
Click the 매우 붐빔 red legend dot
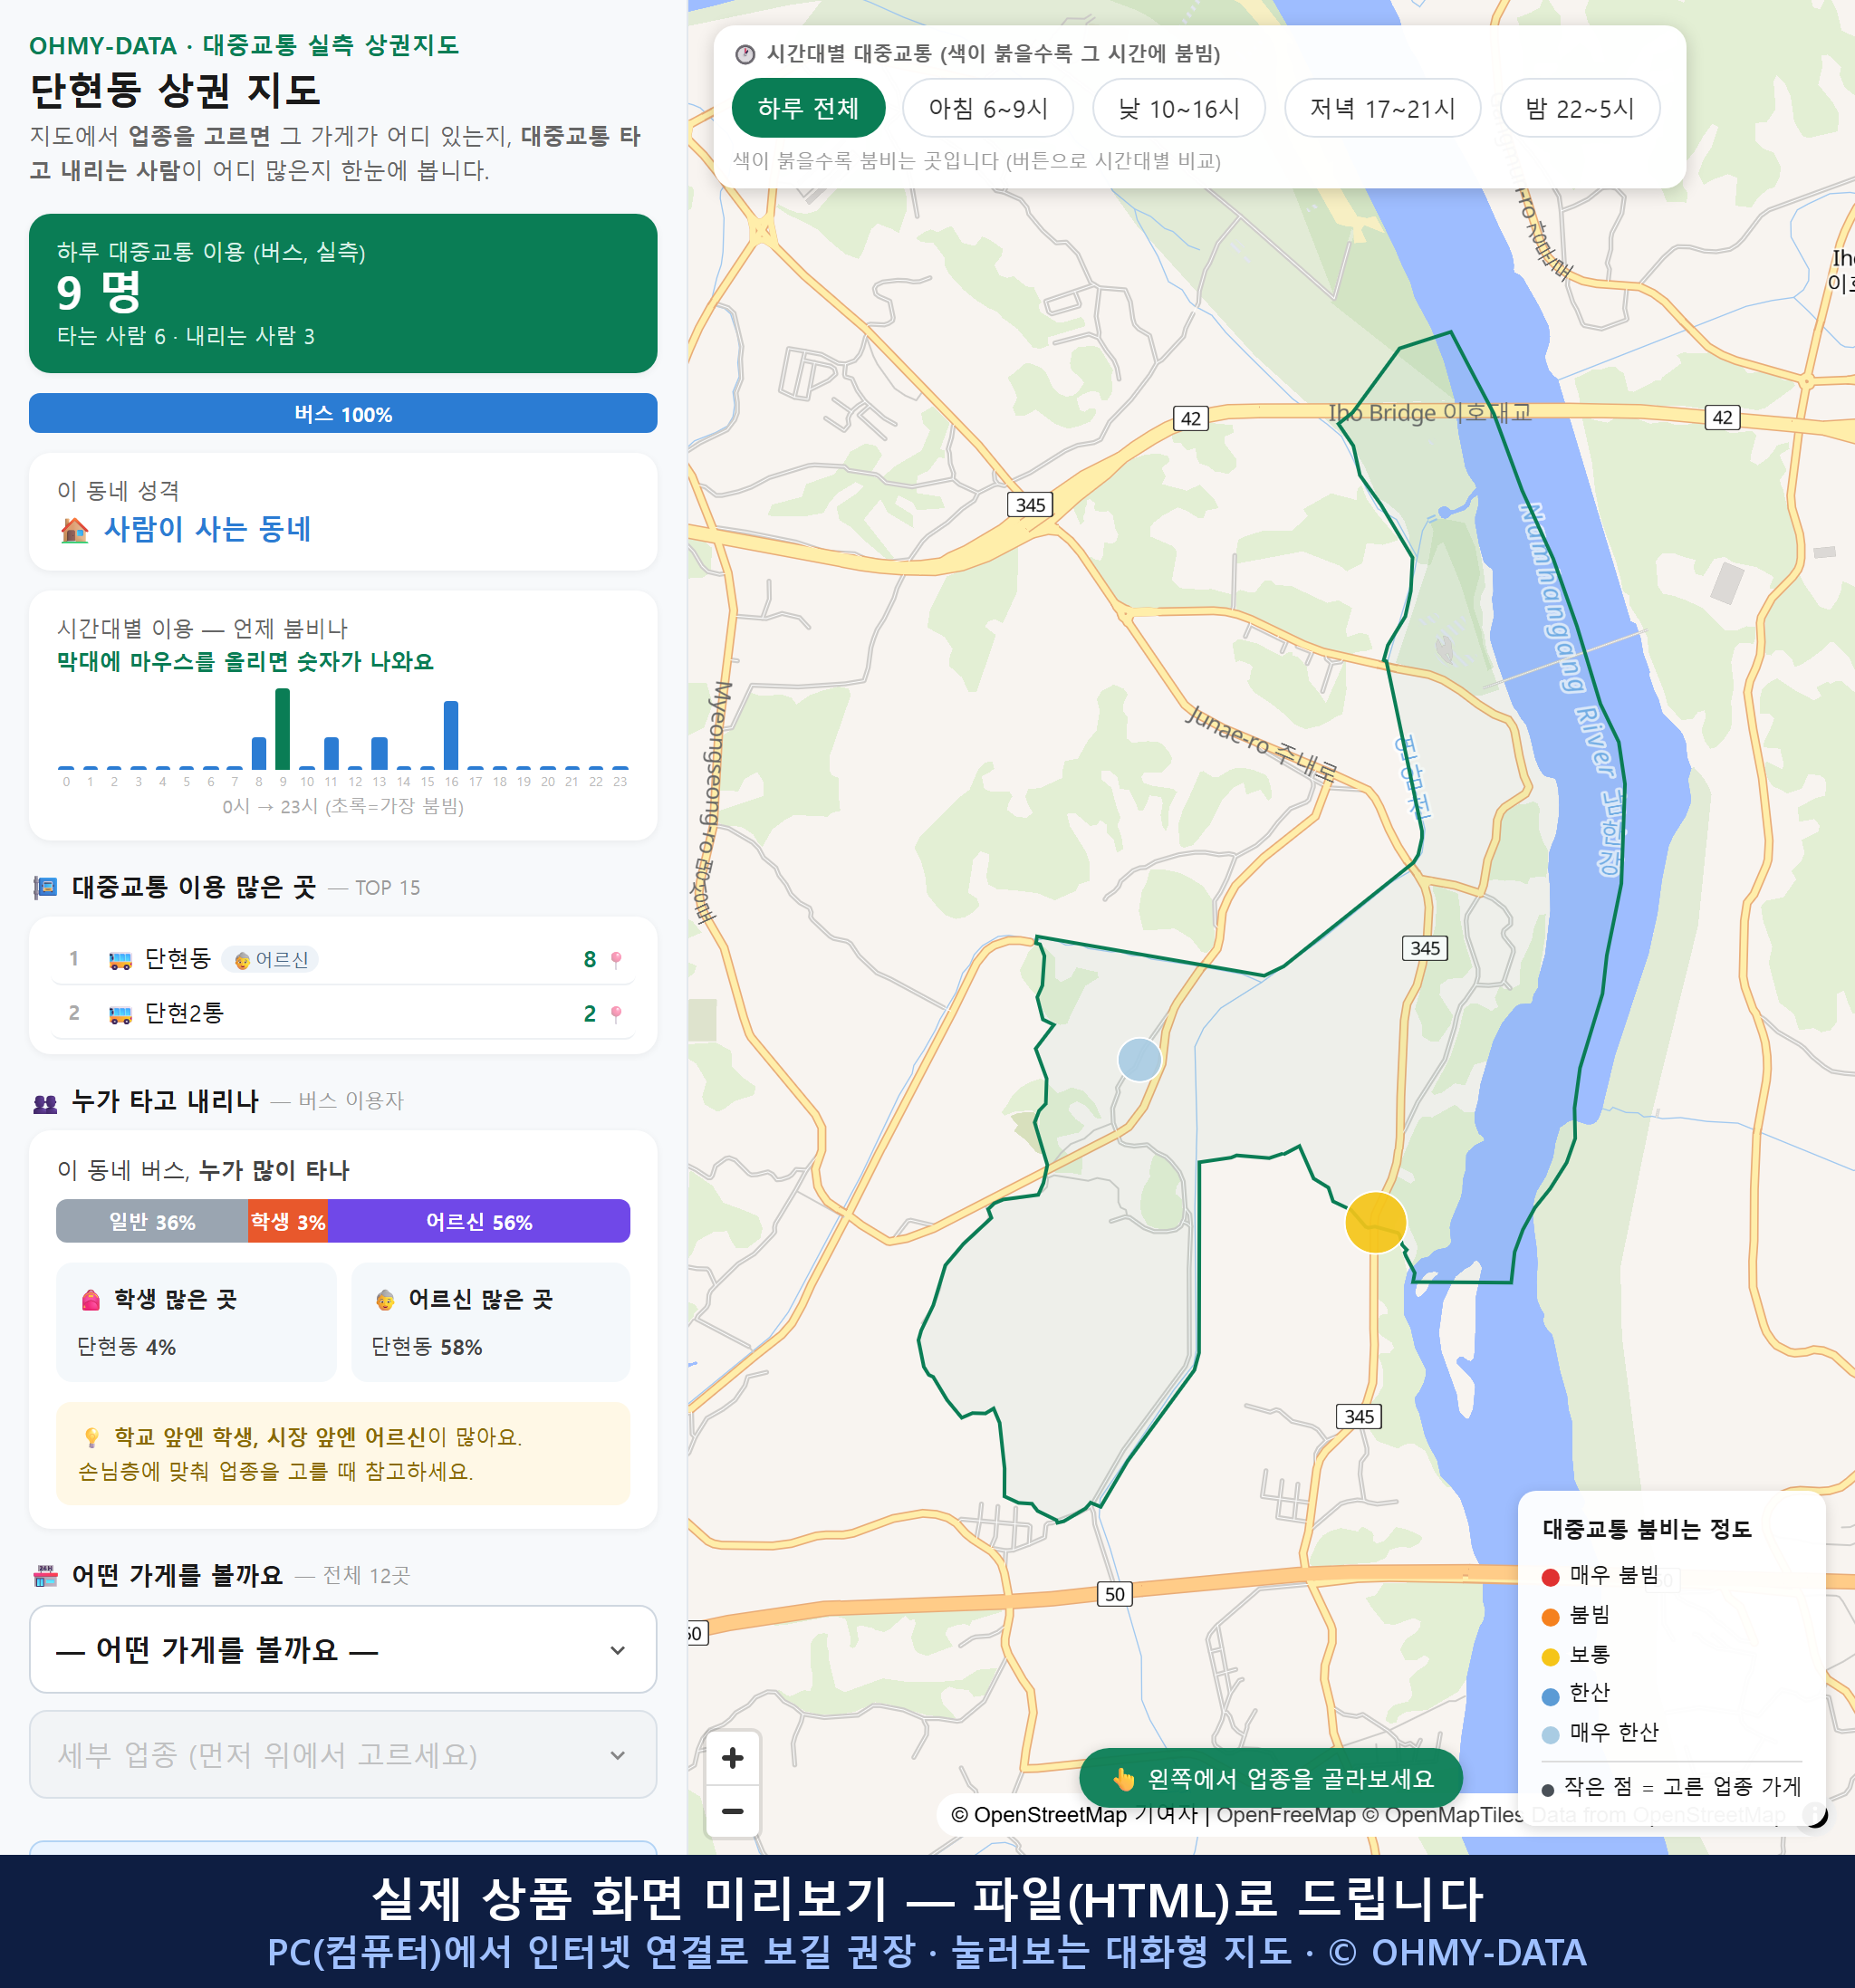pos(1550,1577)
